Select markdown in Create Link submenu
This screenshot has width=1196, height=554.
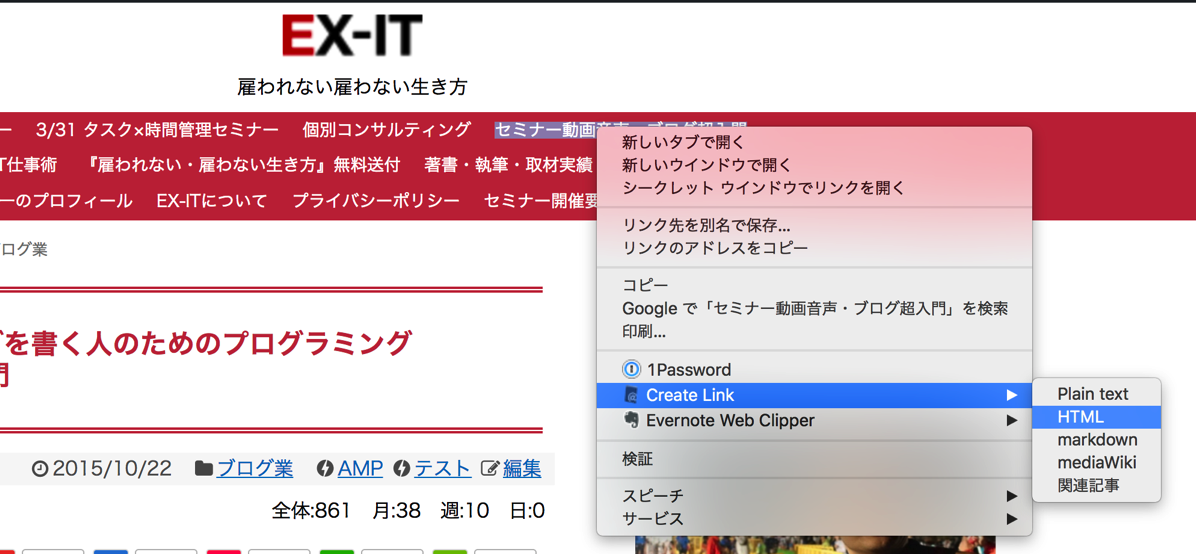click(x=1096, y=440)
